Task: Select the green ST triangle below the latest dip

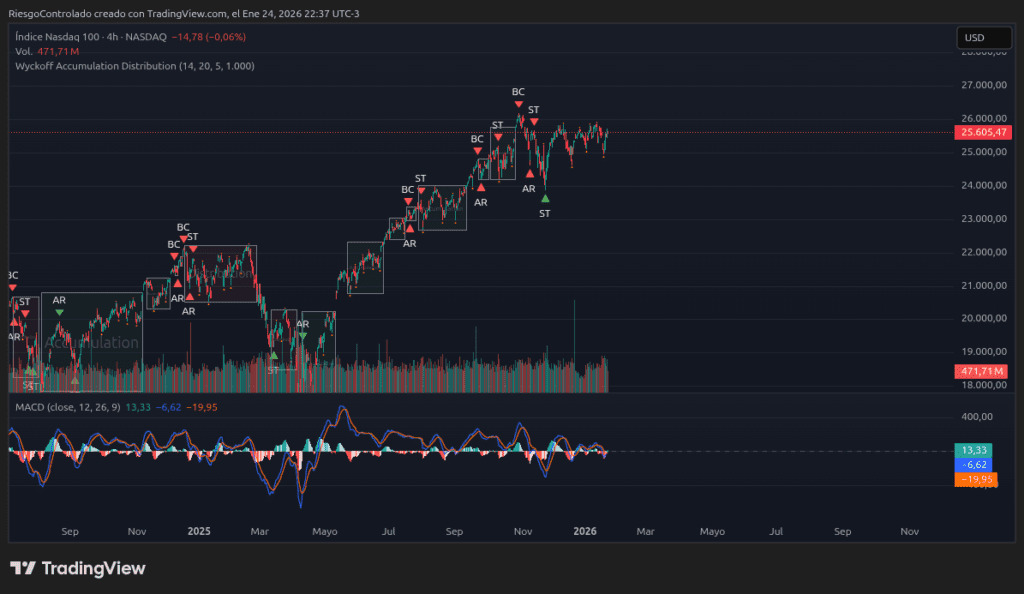Action: click(x=544, y=199)
